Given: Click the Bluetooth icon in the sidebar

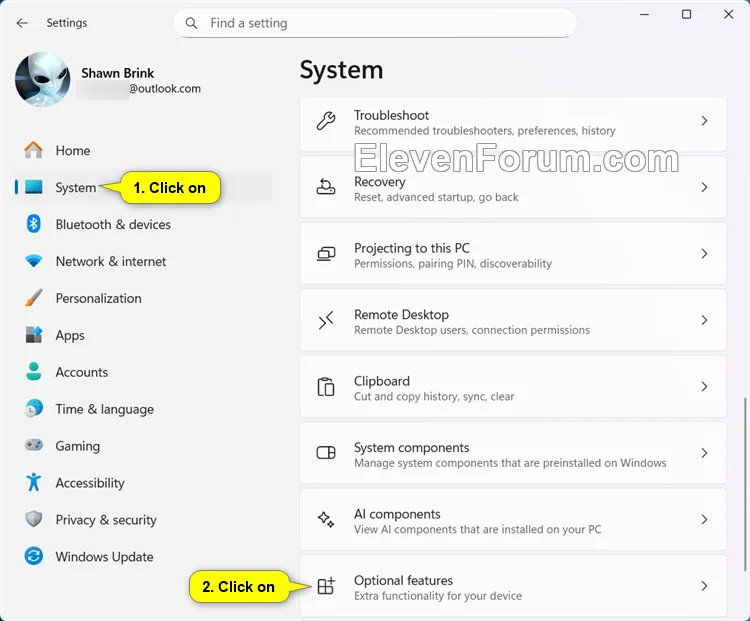Looking at the screenshot, I should [x=33, y=224].
